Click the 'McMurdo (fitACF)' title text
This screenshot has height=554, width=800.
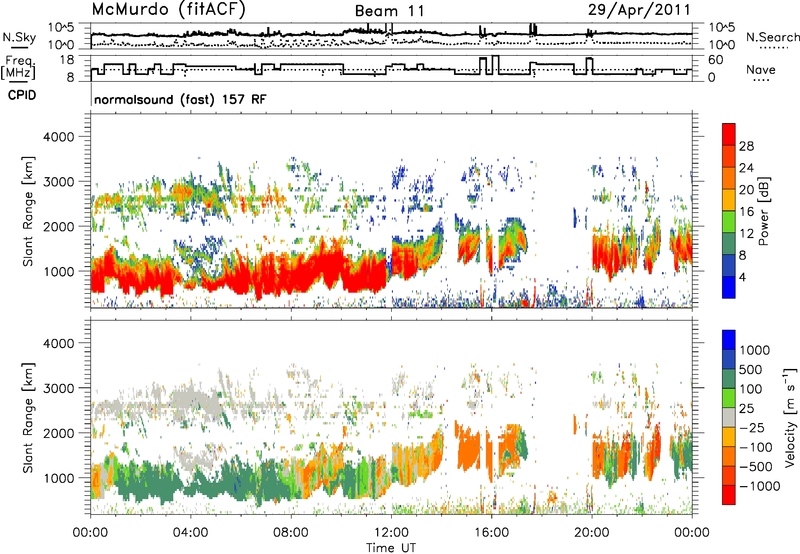[168, 10]
